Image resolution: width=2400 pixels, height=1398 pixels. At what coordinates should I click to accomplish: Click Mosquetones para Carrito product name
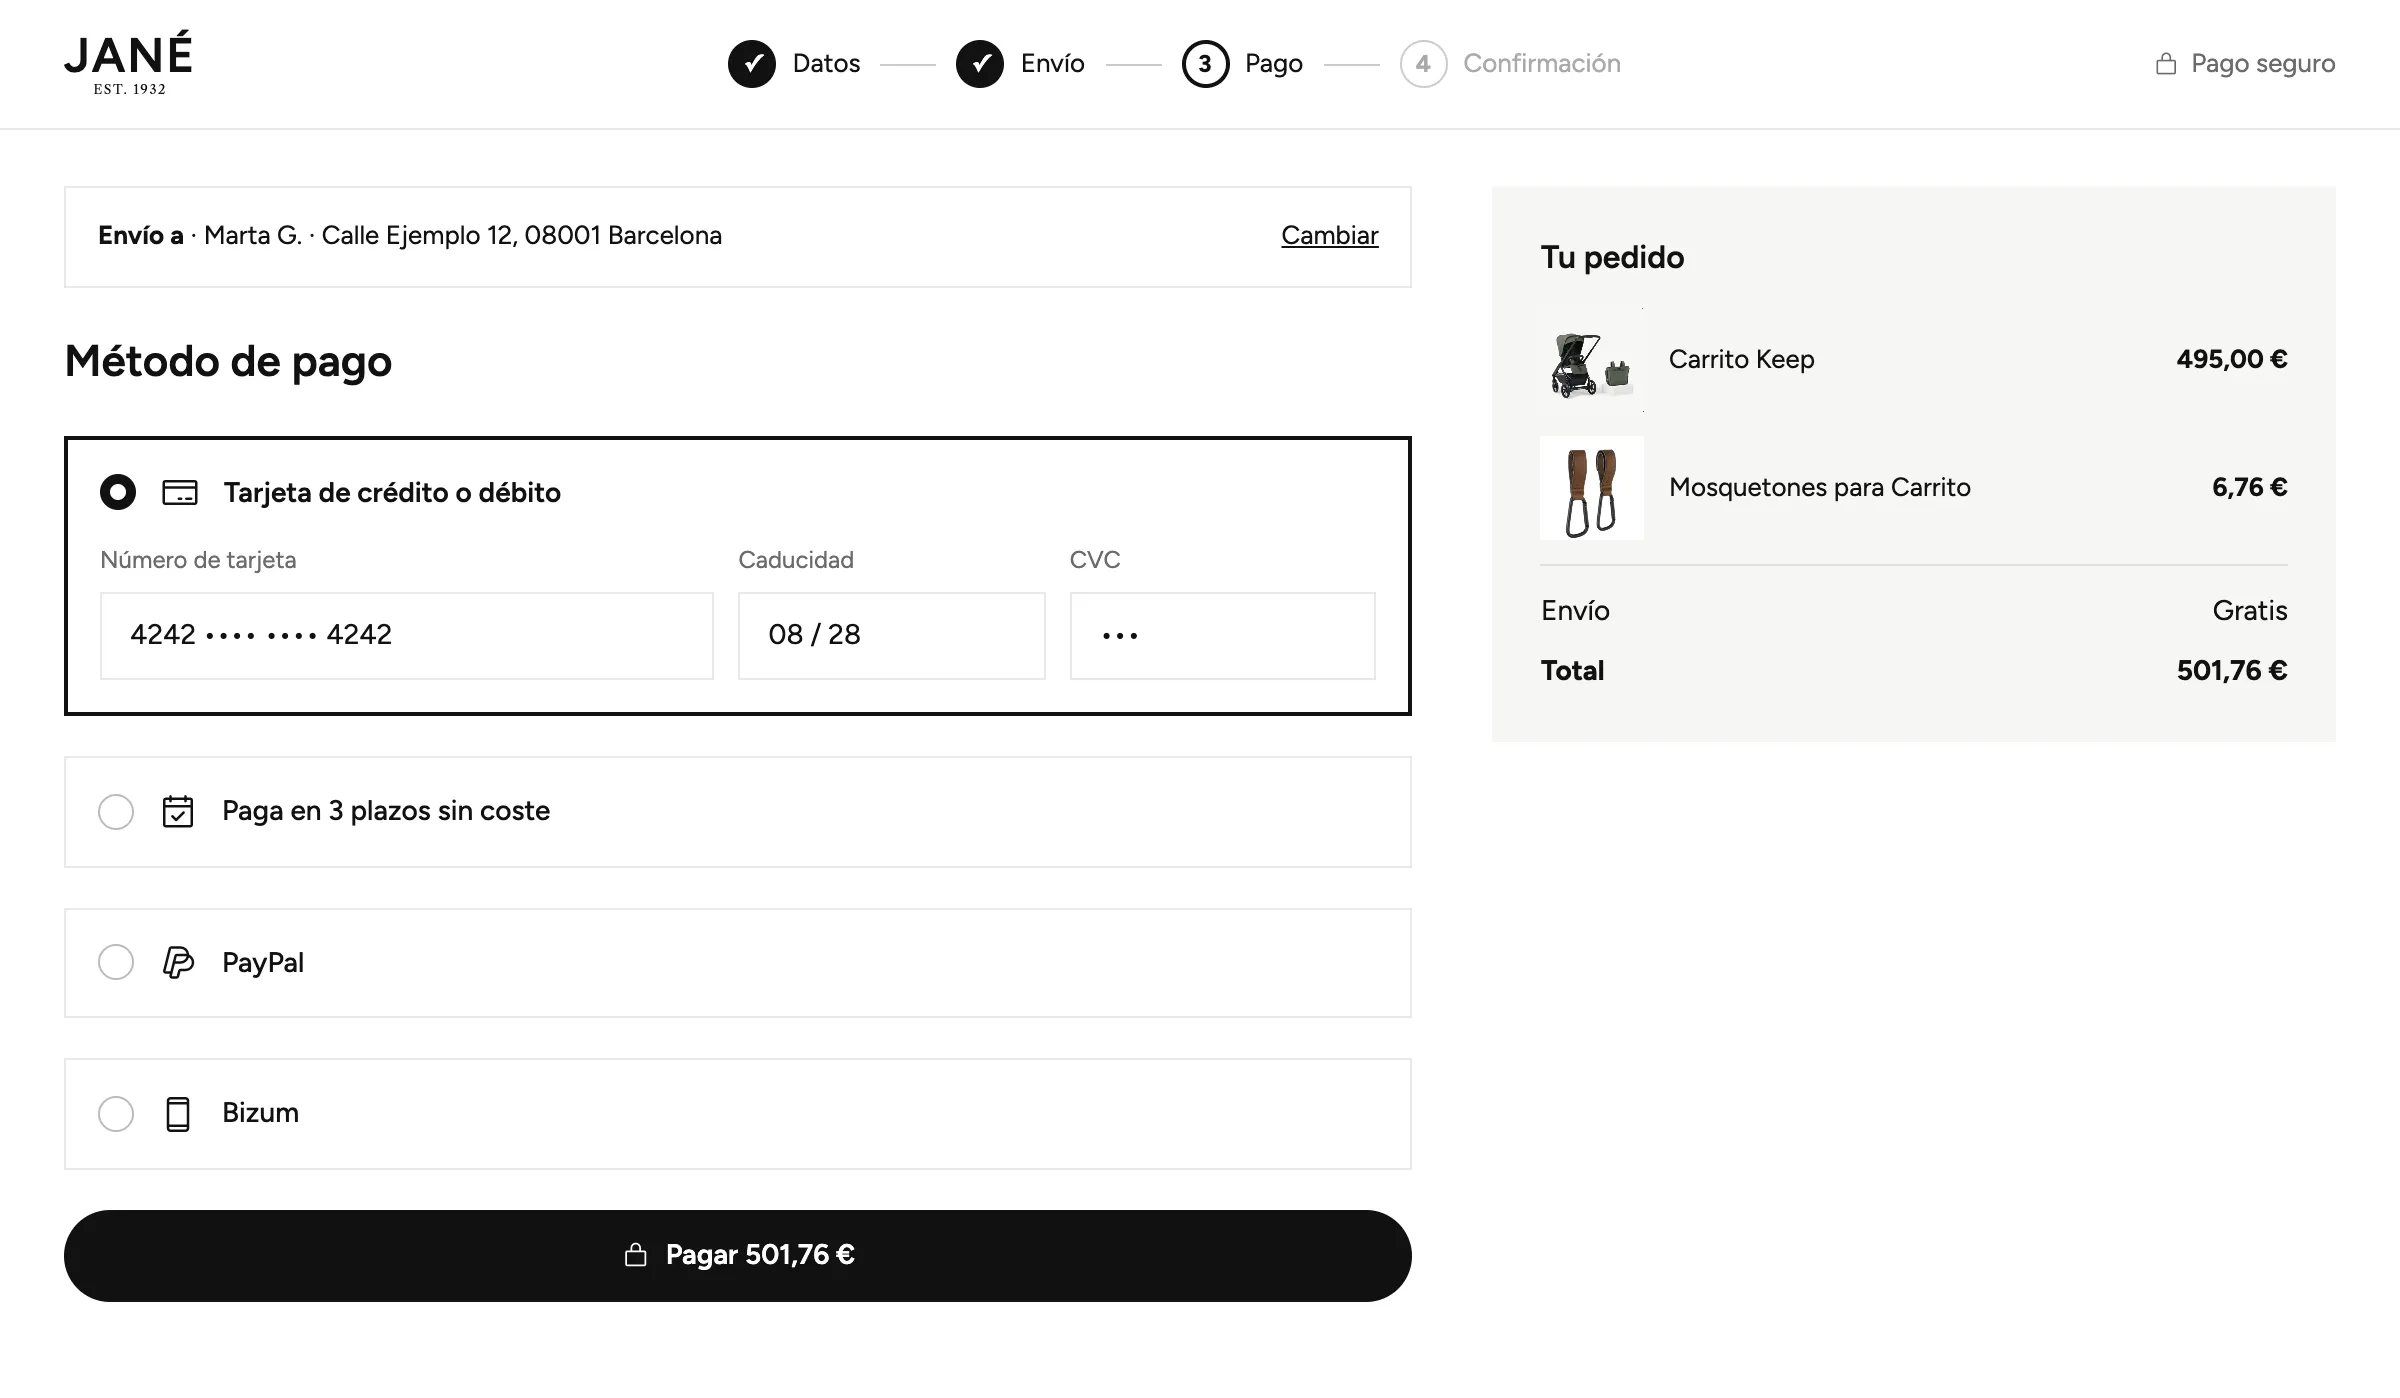pos(1819,487)
